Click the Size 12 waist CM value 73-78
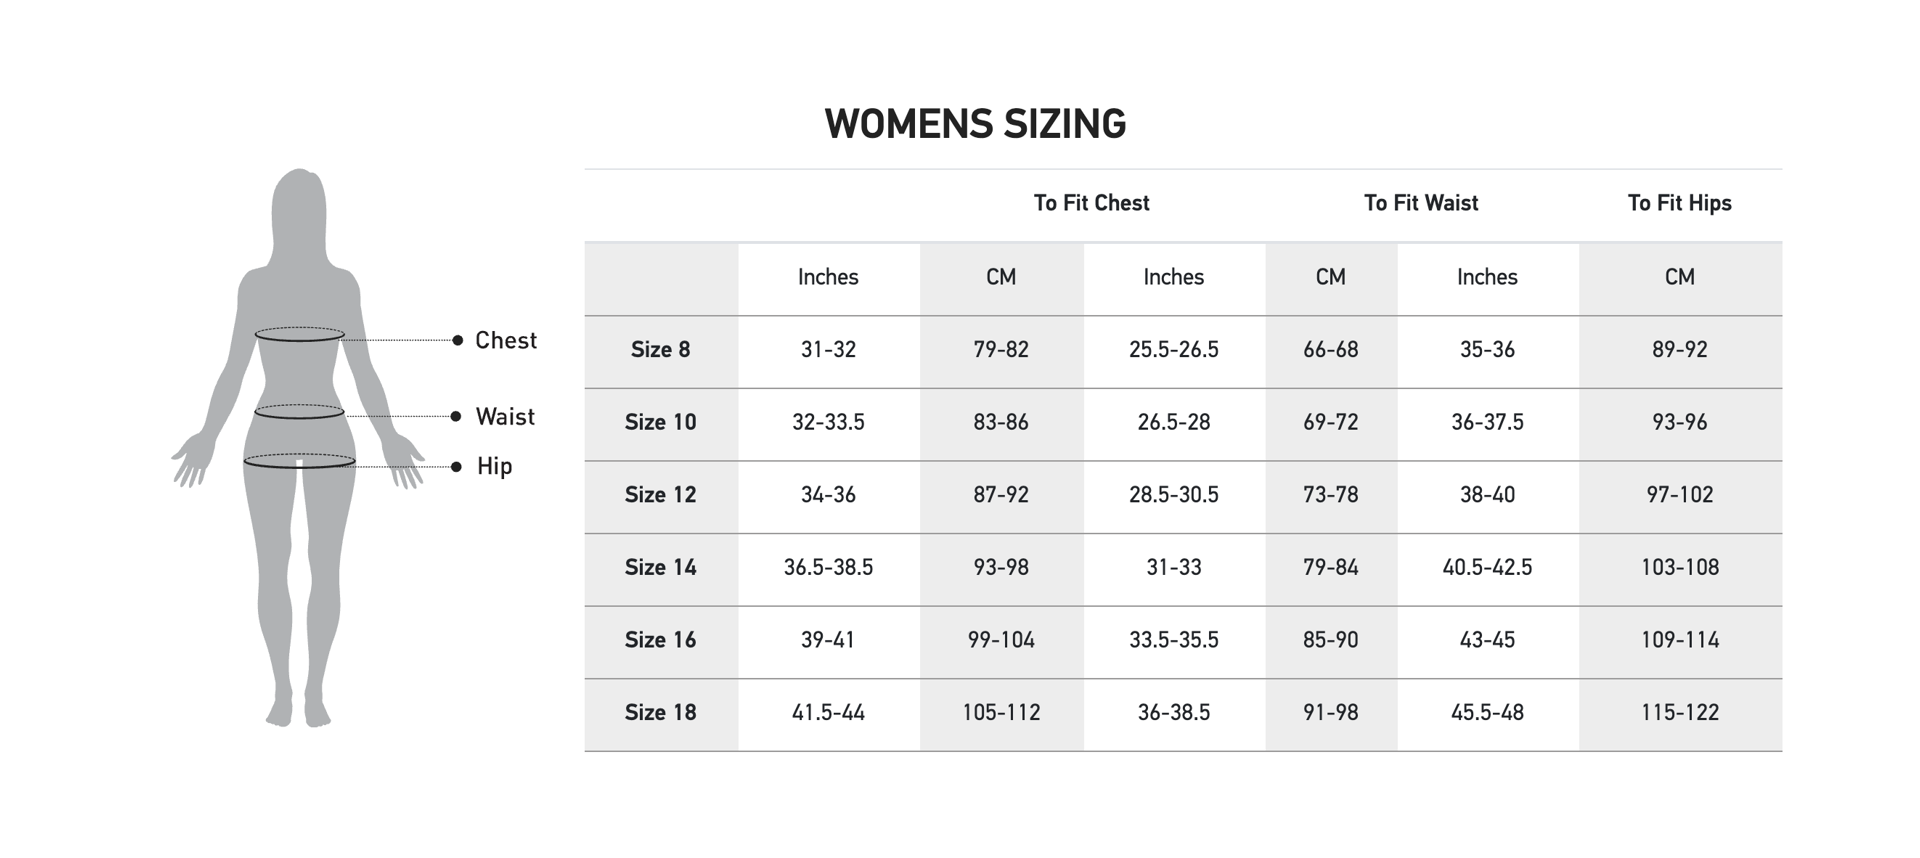Image resolution: width=1920 pixels, height=858 pixels. coord(1330,495)
